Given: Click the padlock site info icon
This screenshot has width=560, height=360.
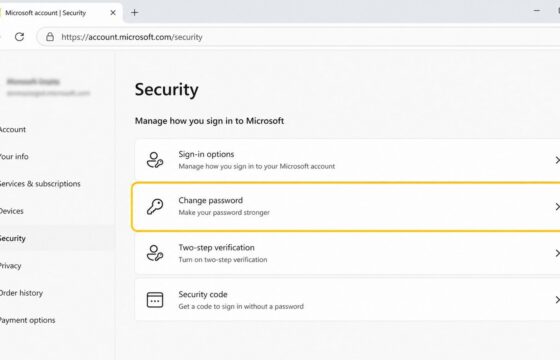Looking at the screenshot, I should coord(50,37).
